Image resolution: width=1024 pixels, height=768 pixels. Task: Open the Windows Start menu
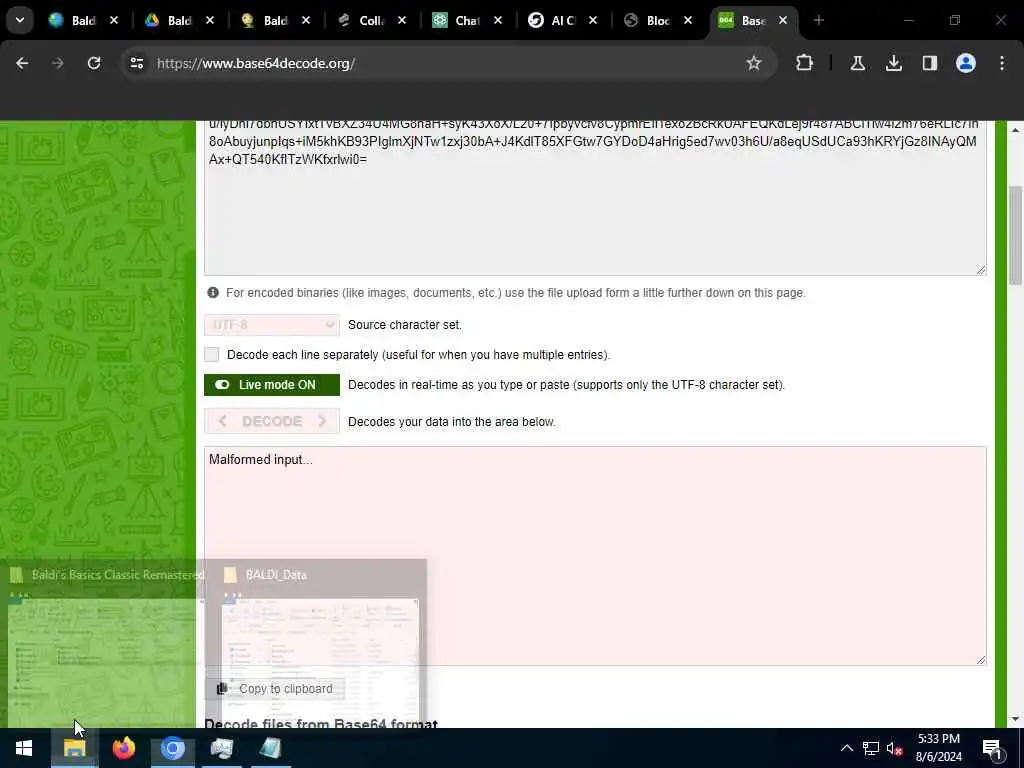[24, 748]
